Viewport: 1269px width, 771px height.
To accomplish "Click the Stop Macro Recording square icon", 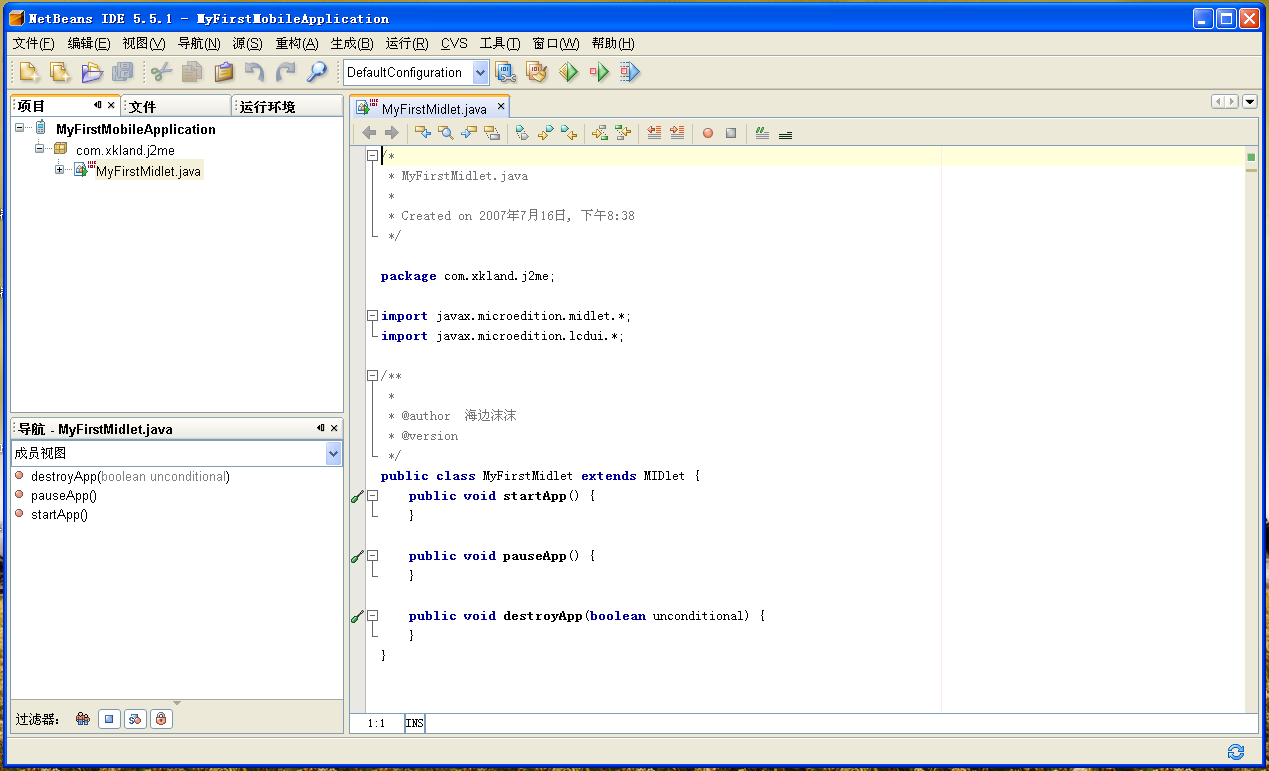I will pyautogui.click(x=731, y=133).
